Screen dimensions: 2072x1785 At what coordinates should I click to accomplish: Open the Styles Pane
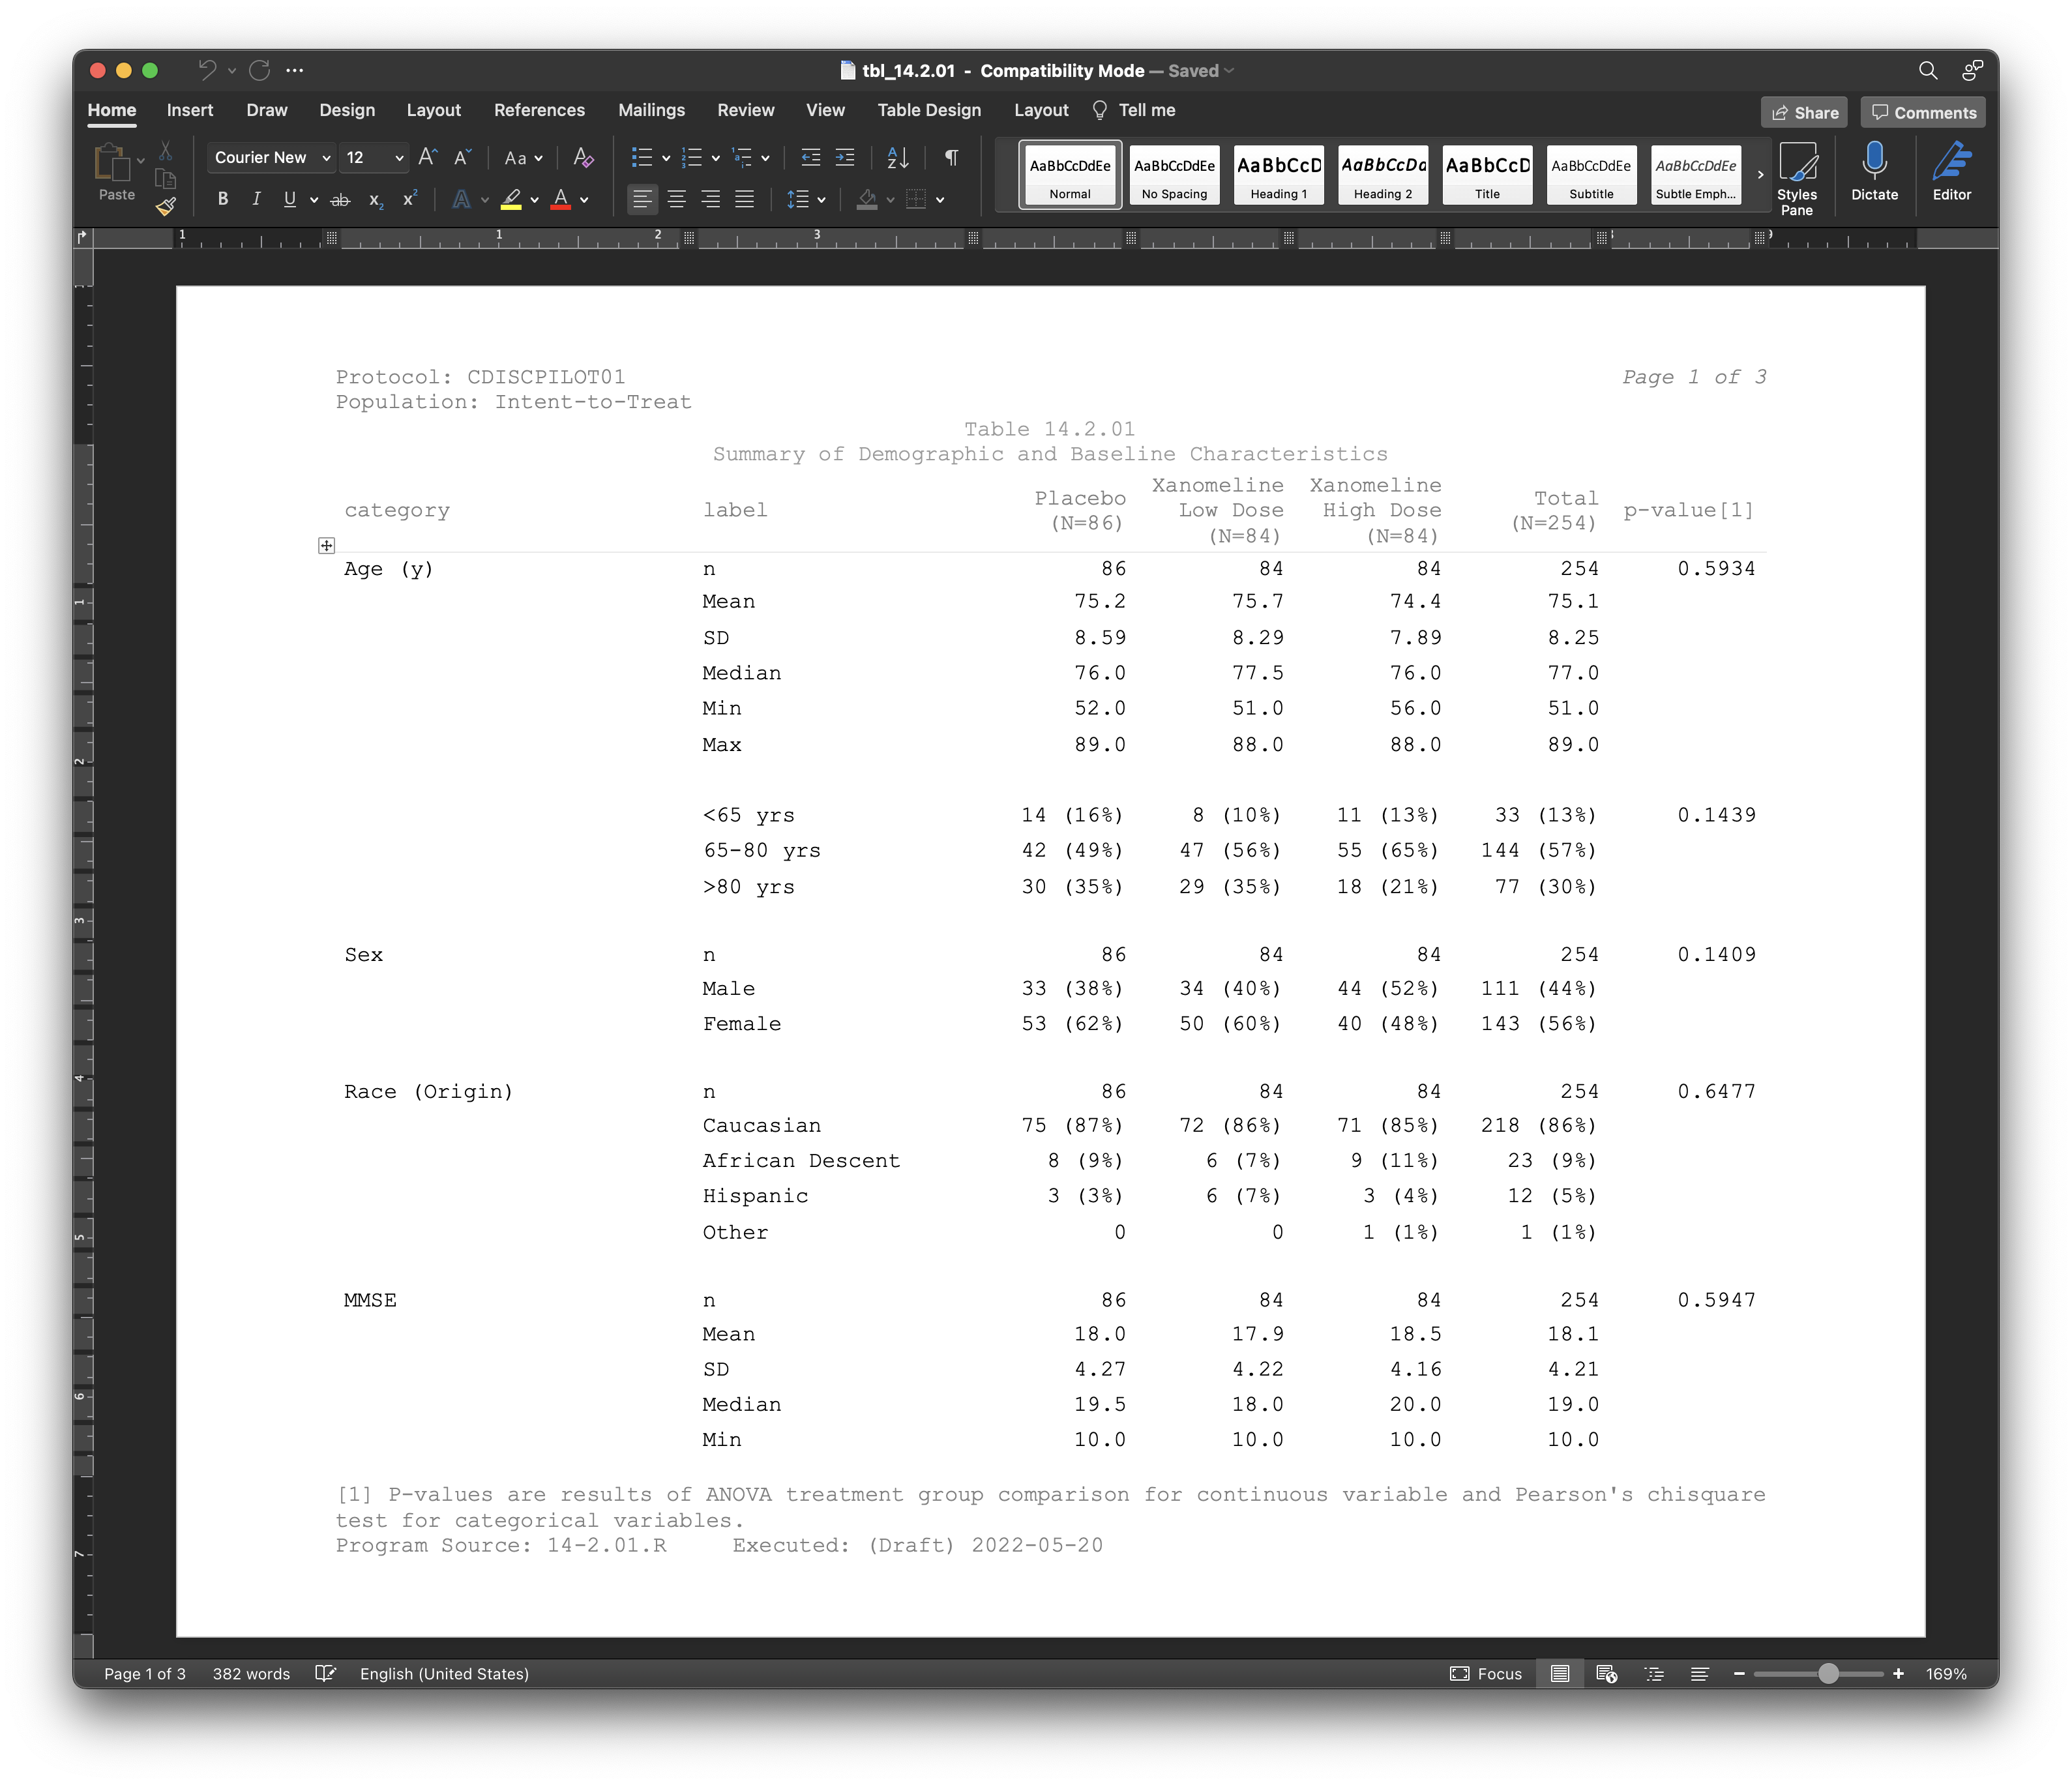tap(1798, 176)
